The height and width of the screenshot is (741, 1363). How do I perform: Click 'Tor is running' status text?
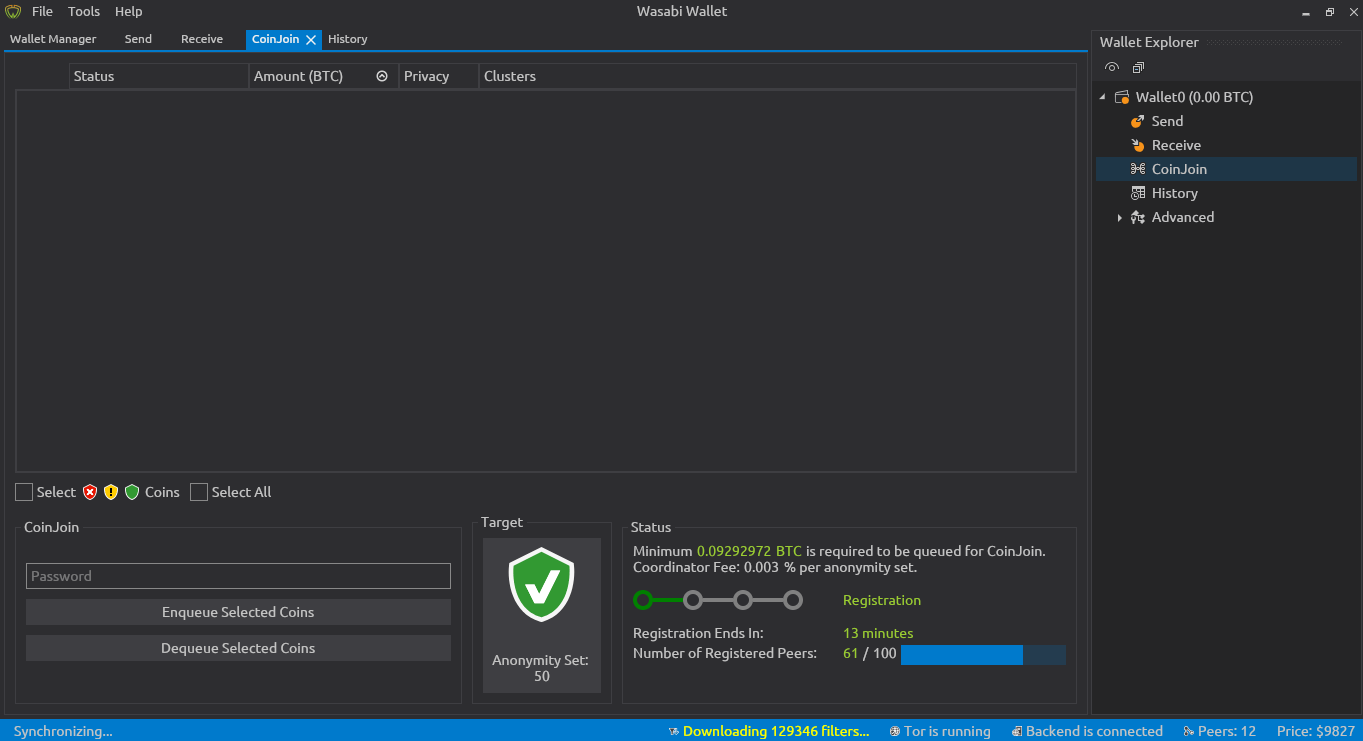tap(947, 731)
